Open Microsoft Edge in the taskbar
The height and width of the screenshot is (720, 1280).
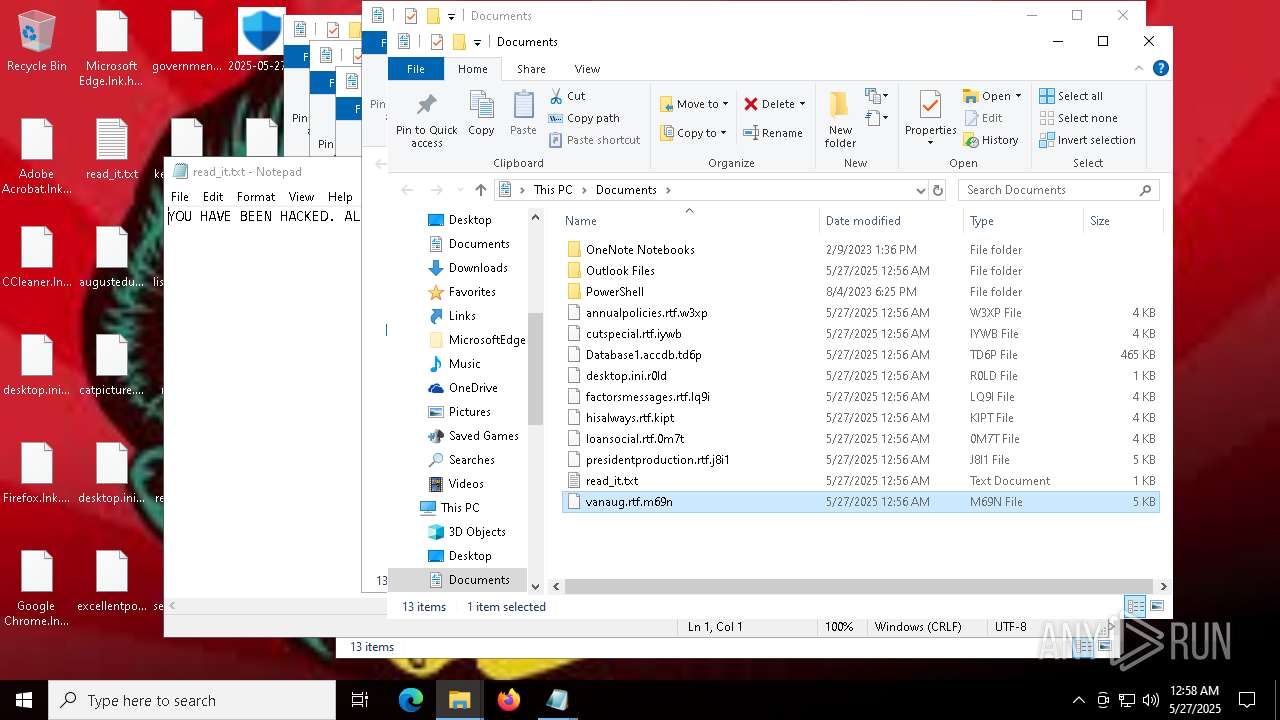411,700
